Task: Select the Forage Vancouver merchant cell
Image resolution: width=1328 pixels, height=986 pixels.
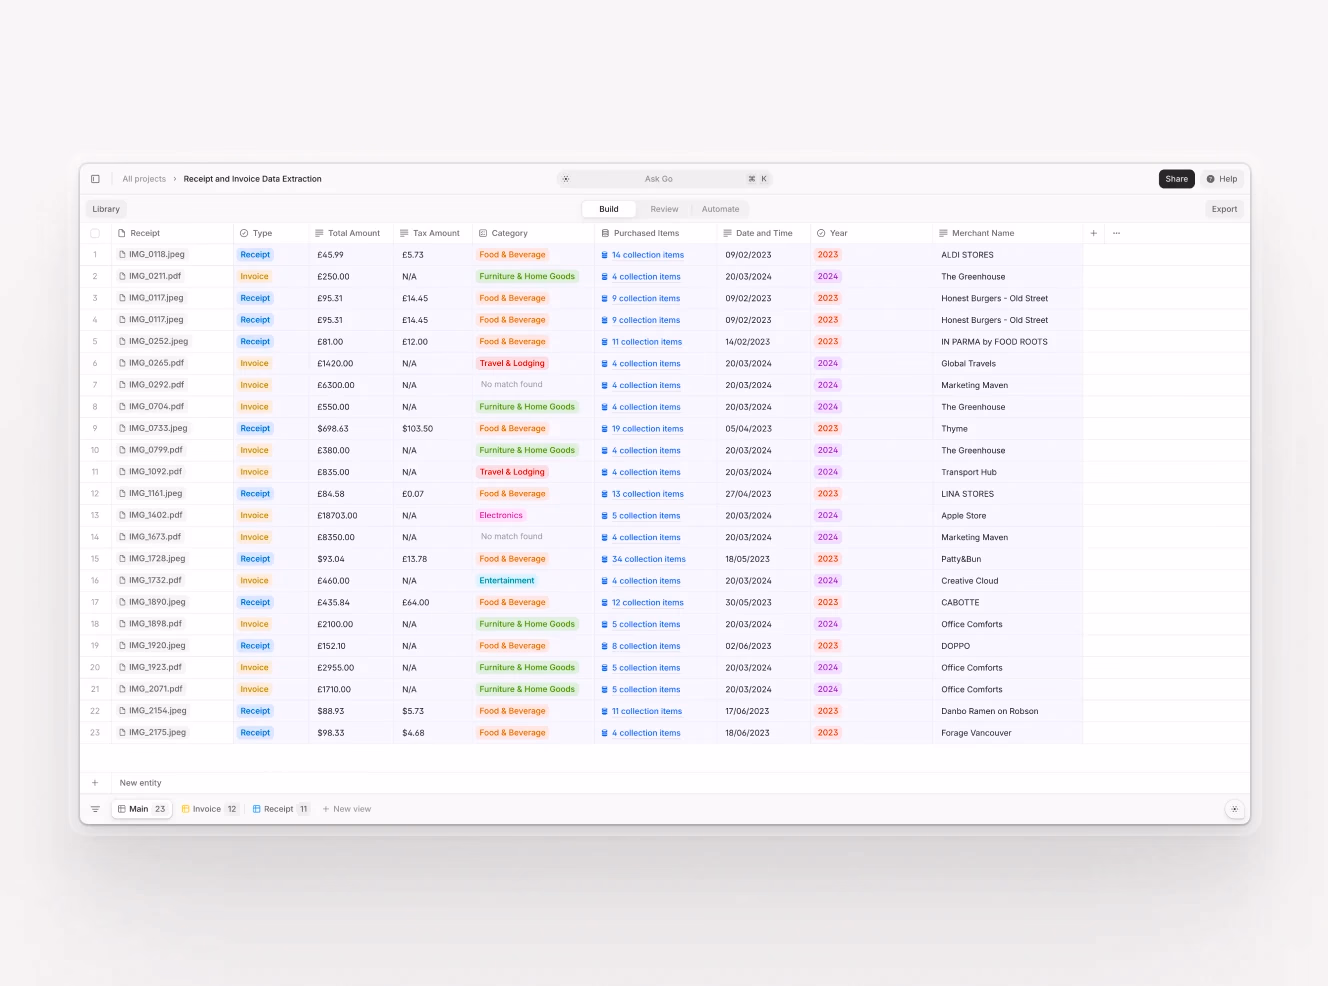Action: pos(1007,733)
